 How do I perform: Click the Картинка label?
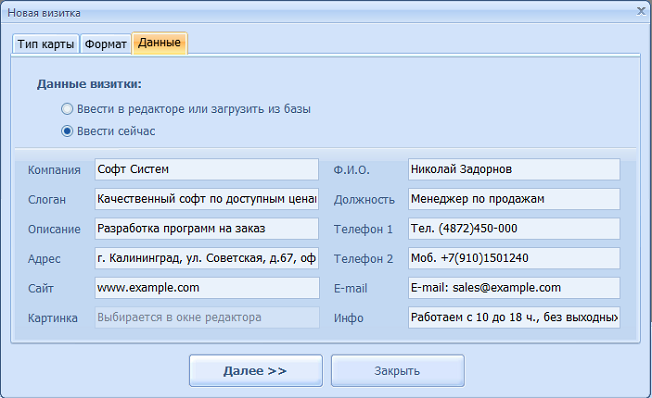tap(52, 318)
